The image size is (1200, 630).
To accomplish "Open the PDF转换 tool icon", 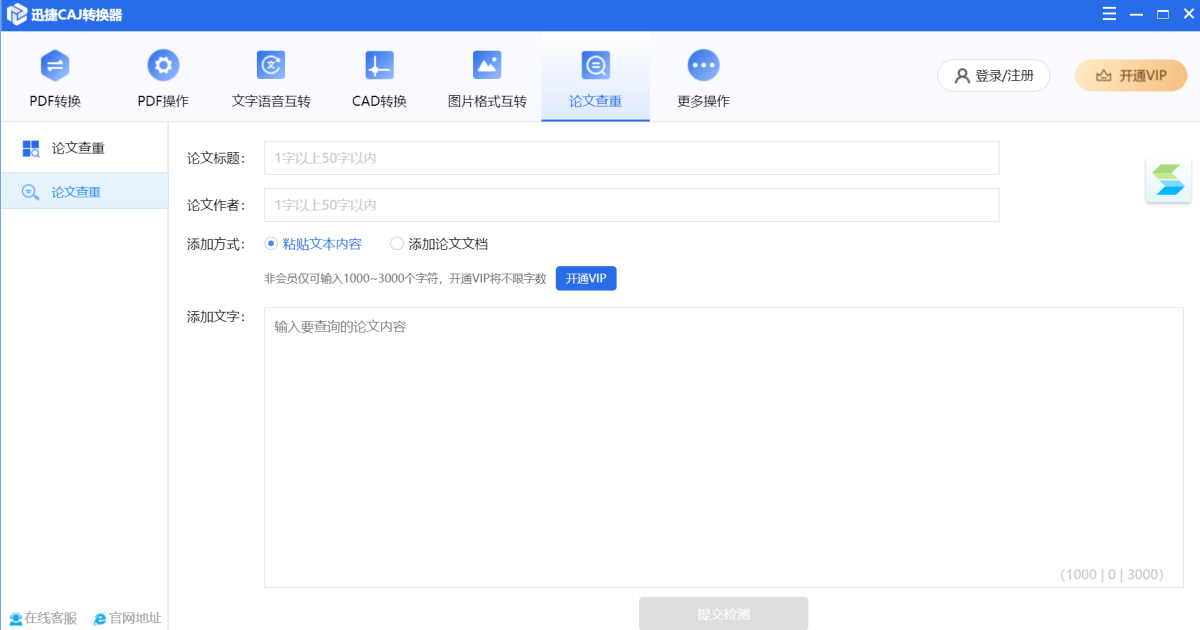I will point(55,66).
